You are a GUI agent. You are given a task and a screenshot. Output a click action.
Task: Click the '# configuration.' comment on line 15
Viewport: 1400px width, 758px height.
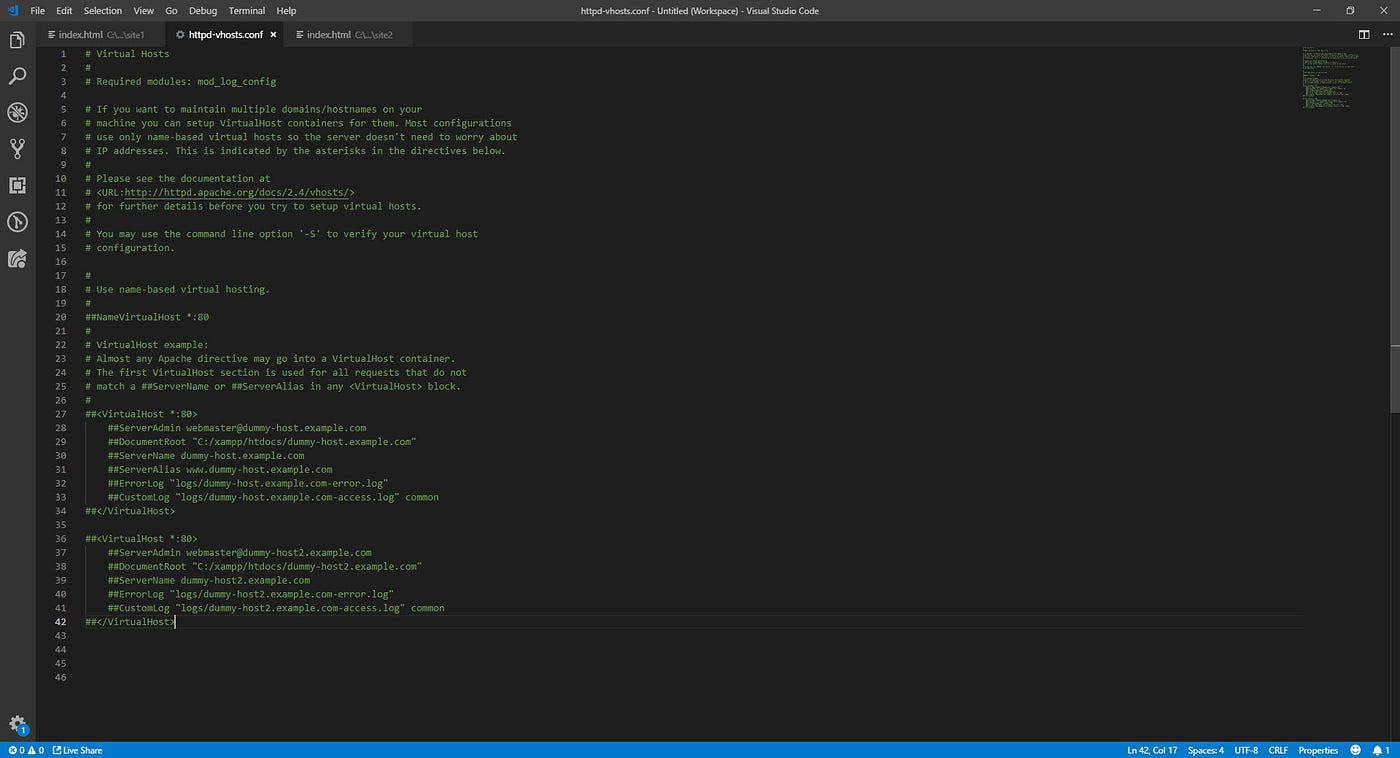click(130, 248)
